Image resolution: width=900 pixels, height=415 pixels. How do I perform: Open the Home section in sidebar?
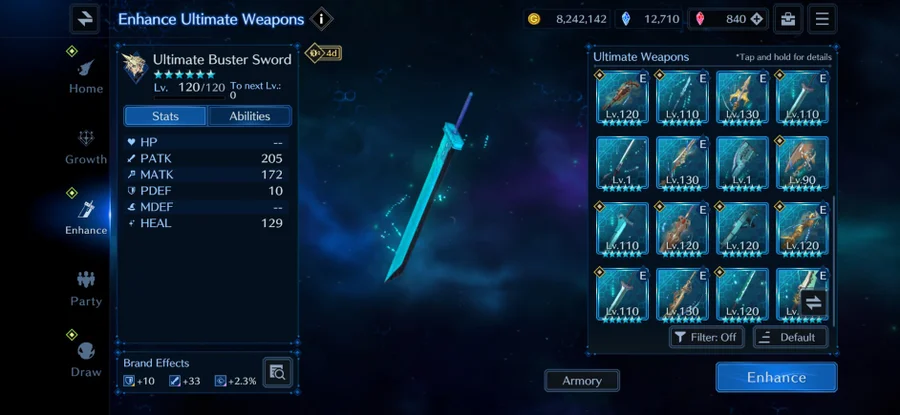86,76
